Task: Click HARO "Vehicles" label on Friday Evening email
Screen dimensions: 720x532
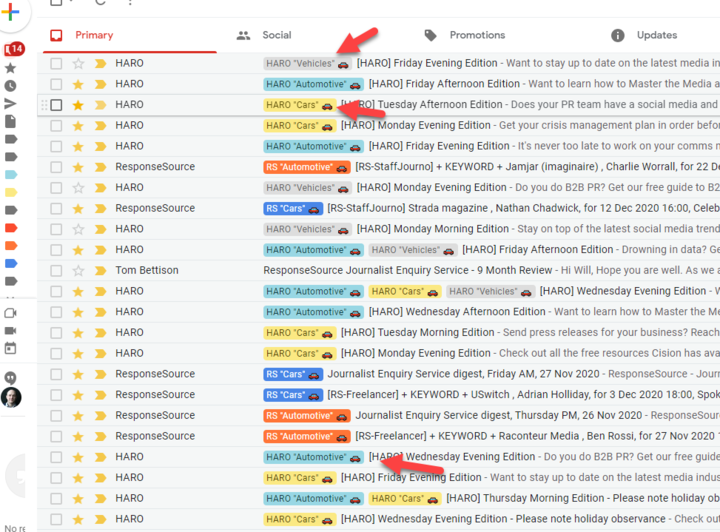Action: coord(308,64)
